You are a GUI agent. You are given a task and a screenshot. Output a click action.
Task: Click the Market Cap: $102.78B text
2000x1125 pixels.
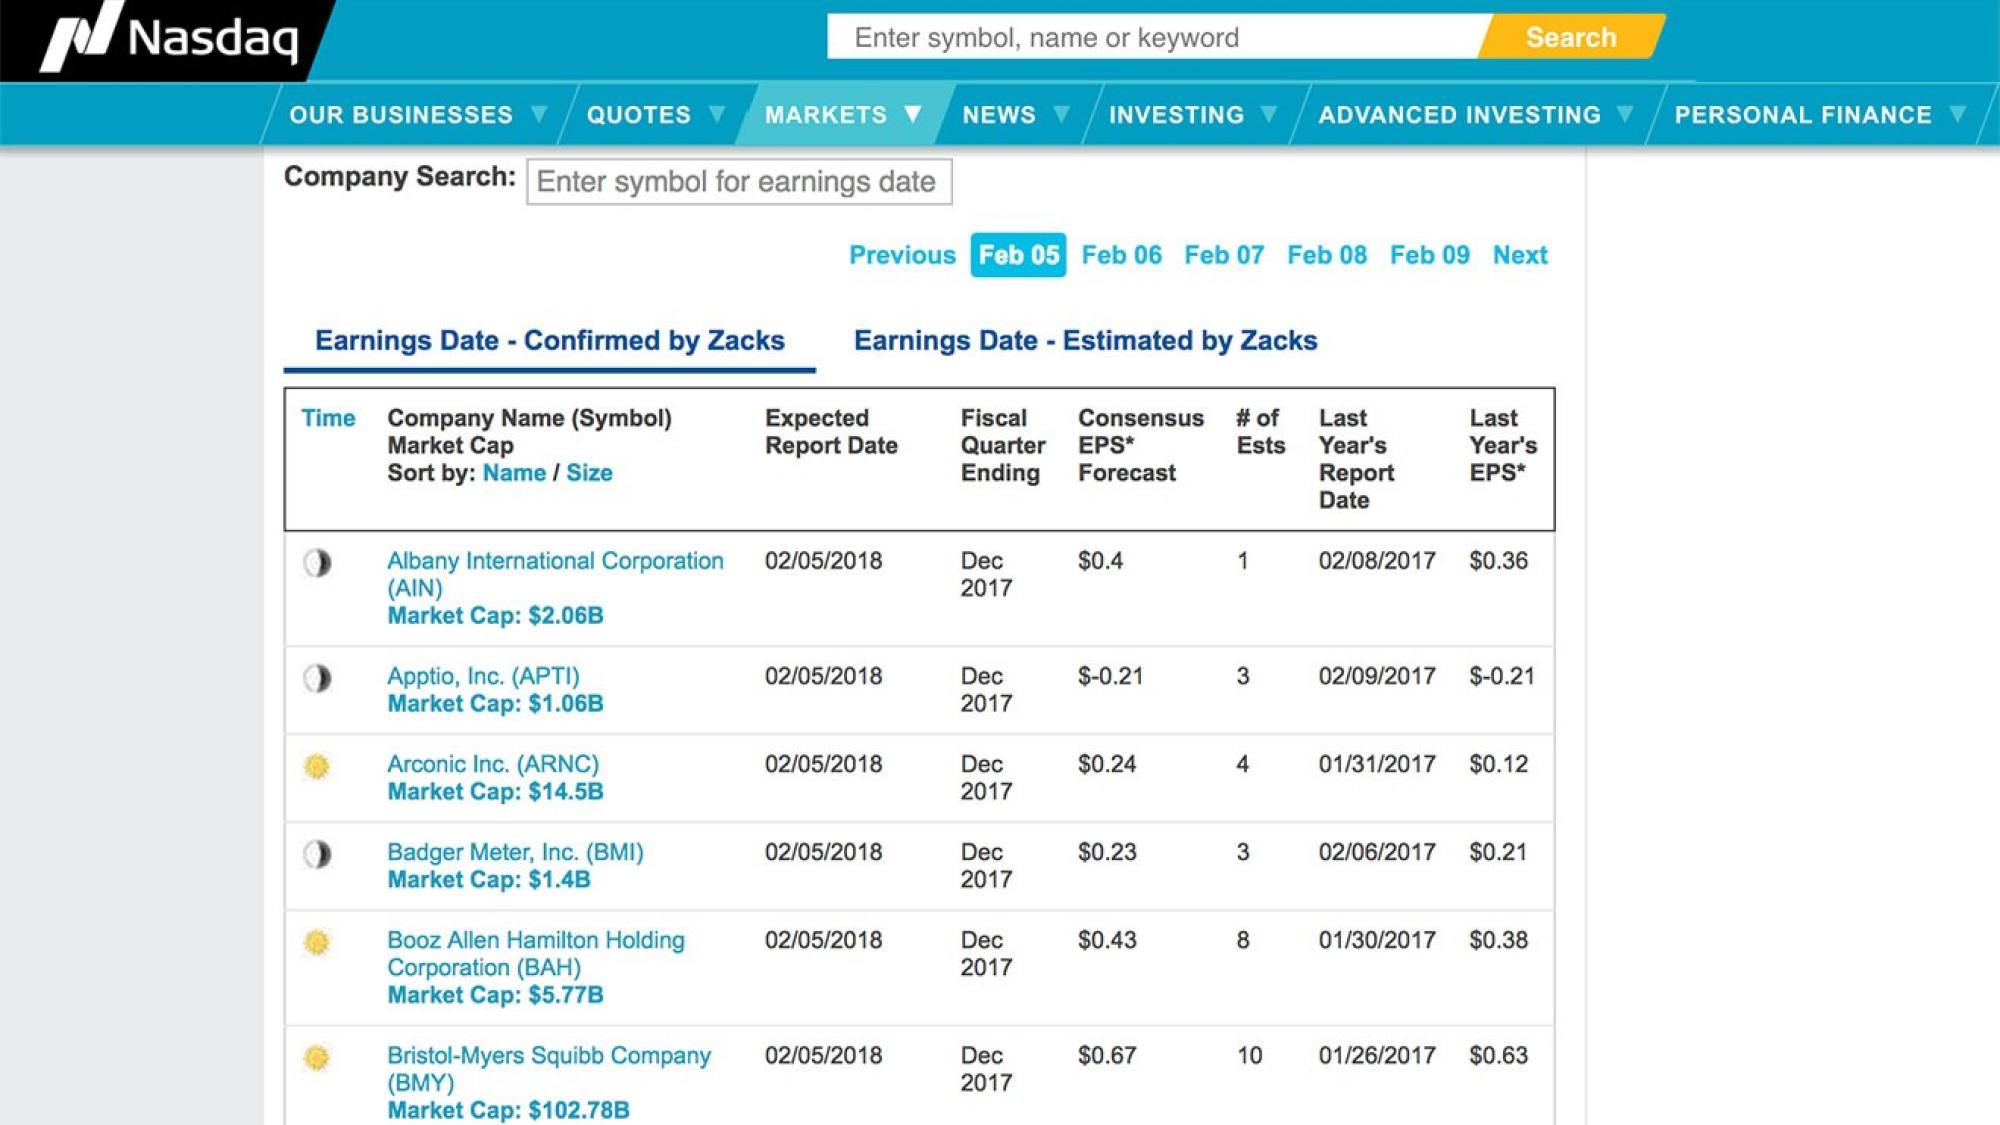tap(508, 1110)
